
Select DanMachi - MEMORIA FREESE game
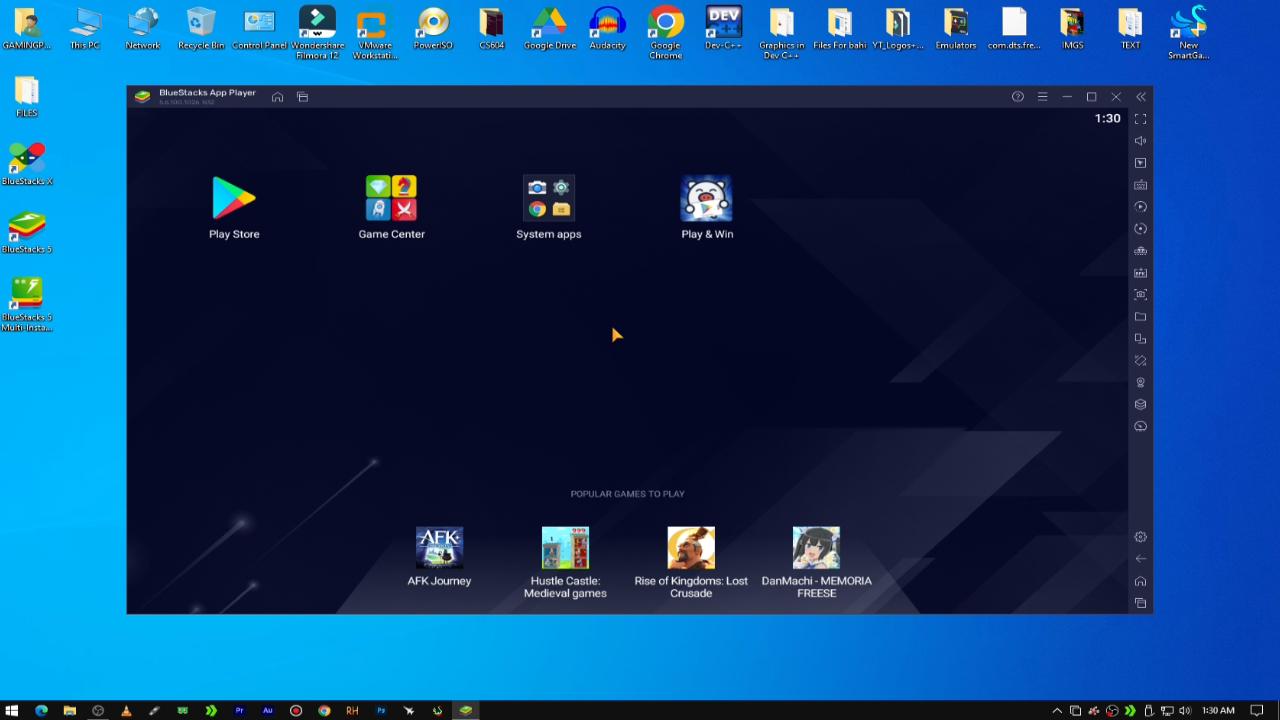pos(816,562)
